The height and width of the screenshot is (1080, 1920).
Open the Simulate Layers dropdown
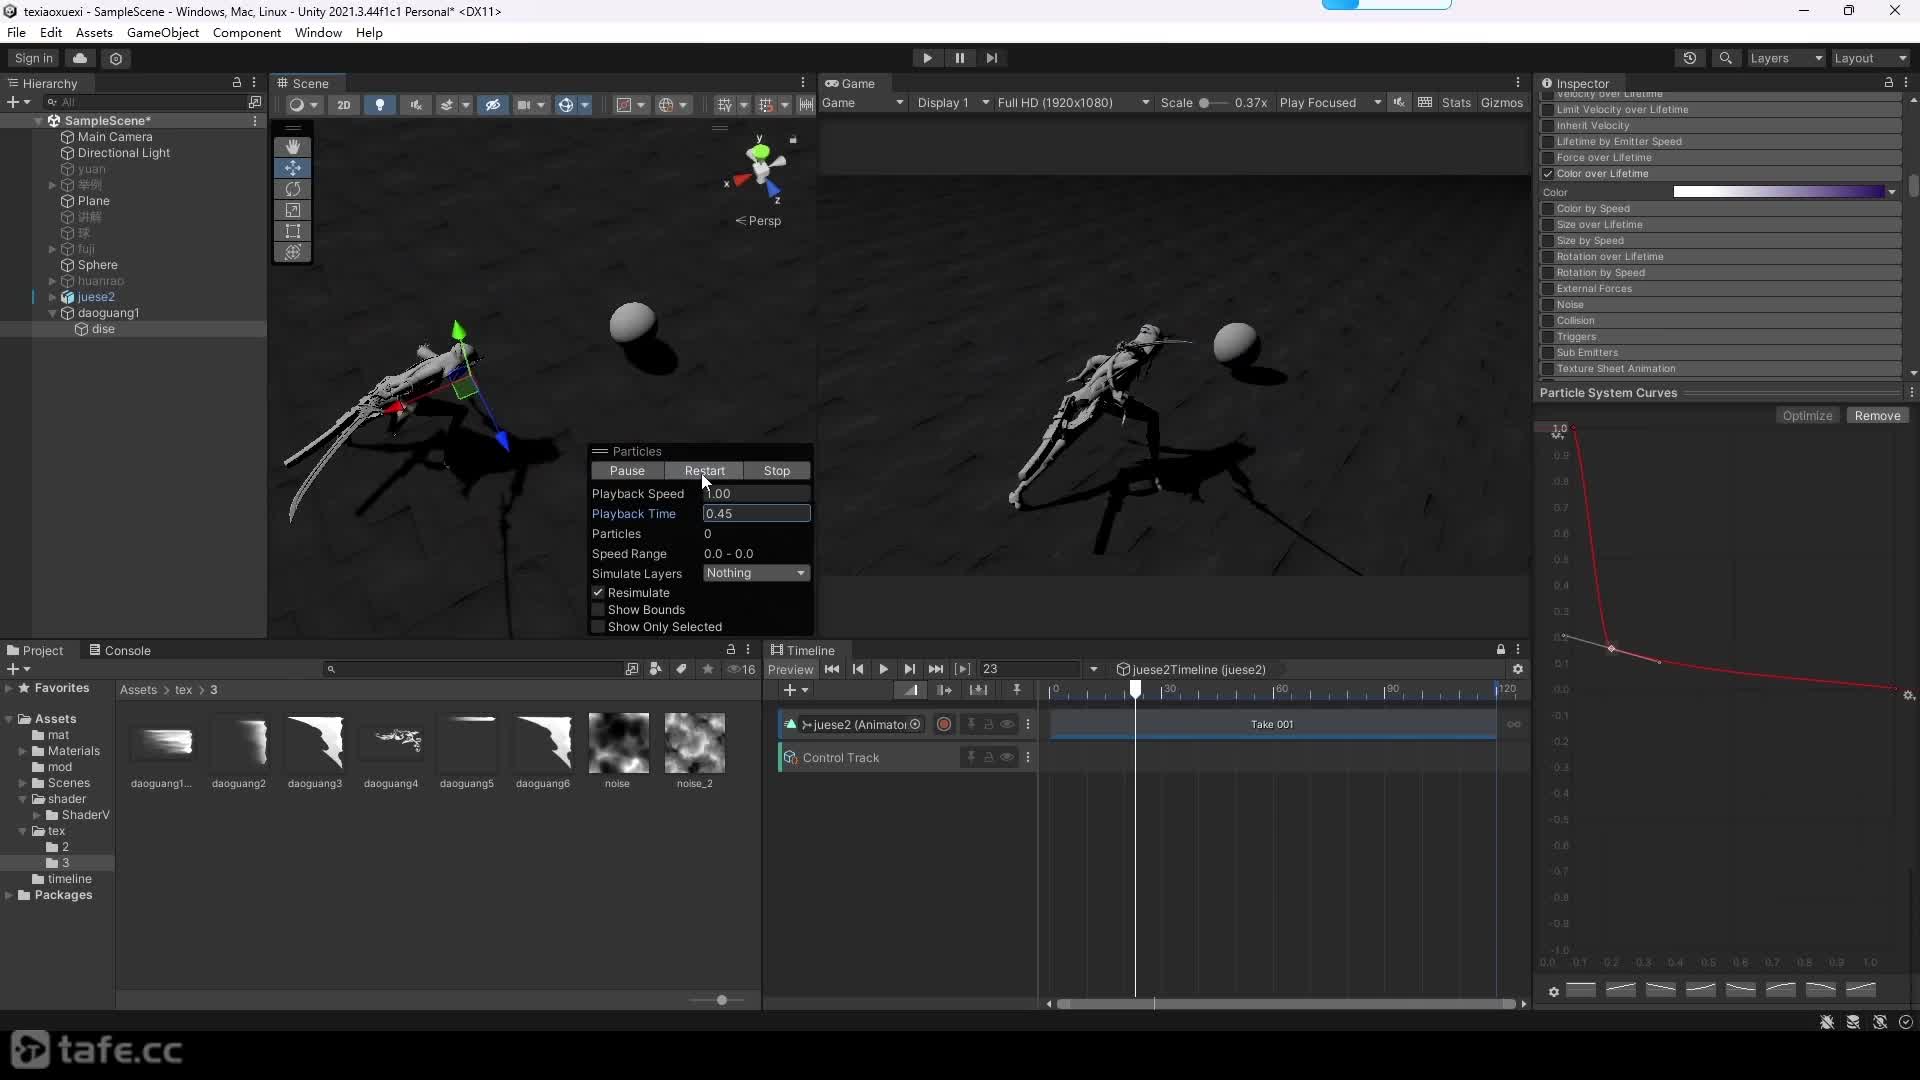pos(756,573)
